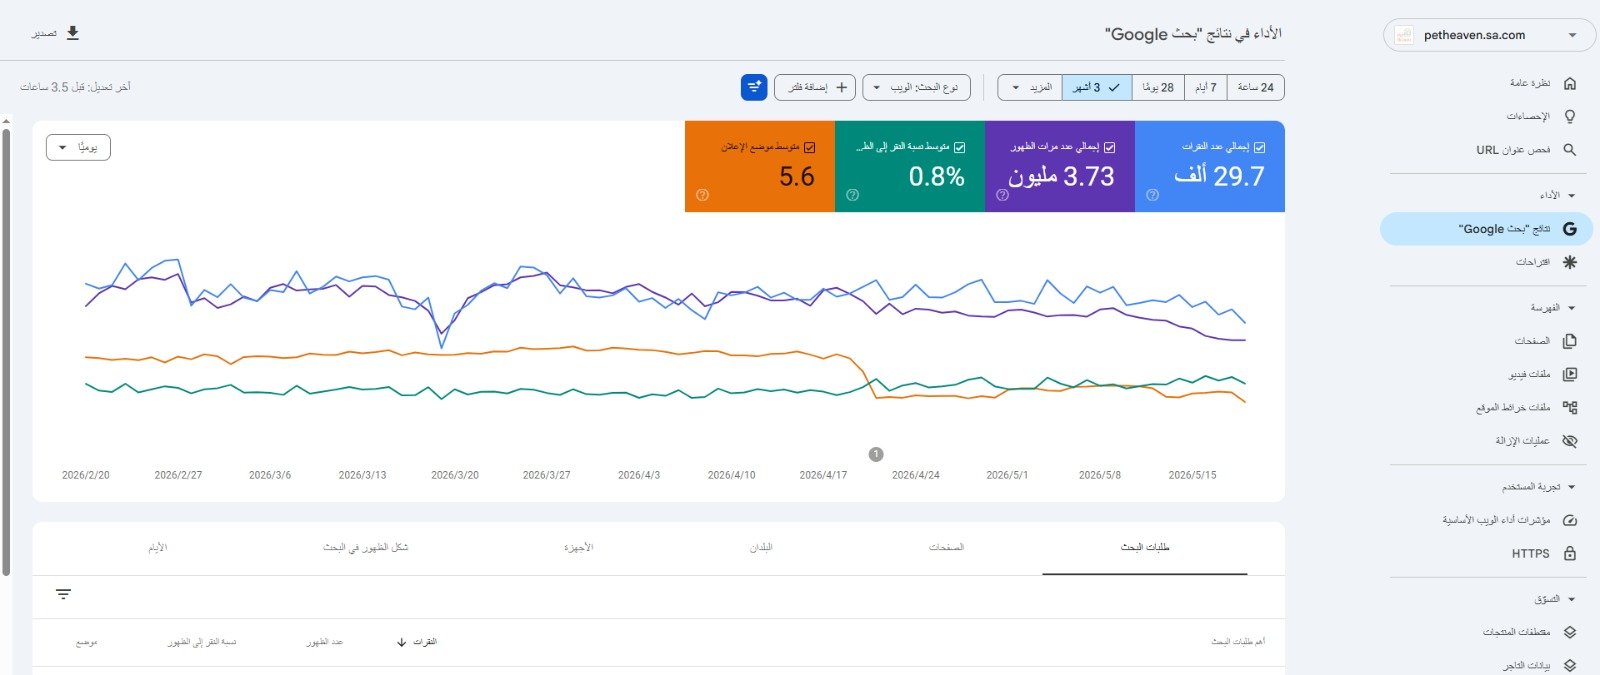Image resolution: width=1600 pixels, height=675 pixels.
Task: Click the annotation marker on chart timeline
Action: click(876, 454)
